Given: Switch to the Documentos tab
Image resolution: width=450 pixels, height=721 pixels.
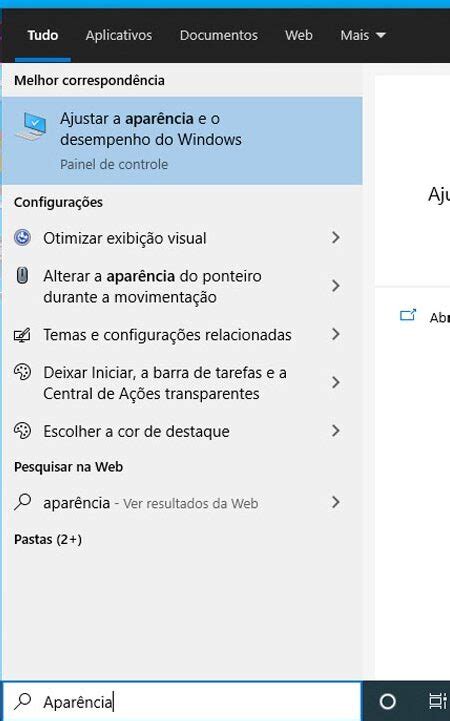Looking at the screenshot, I should pos(219,35).
